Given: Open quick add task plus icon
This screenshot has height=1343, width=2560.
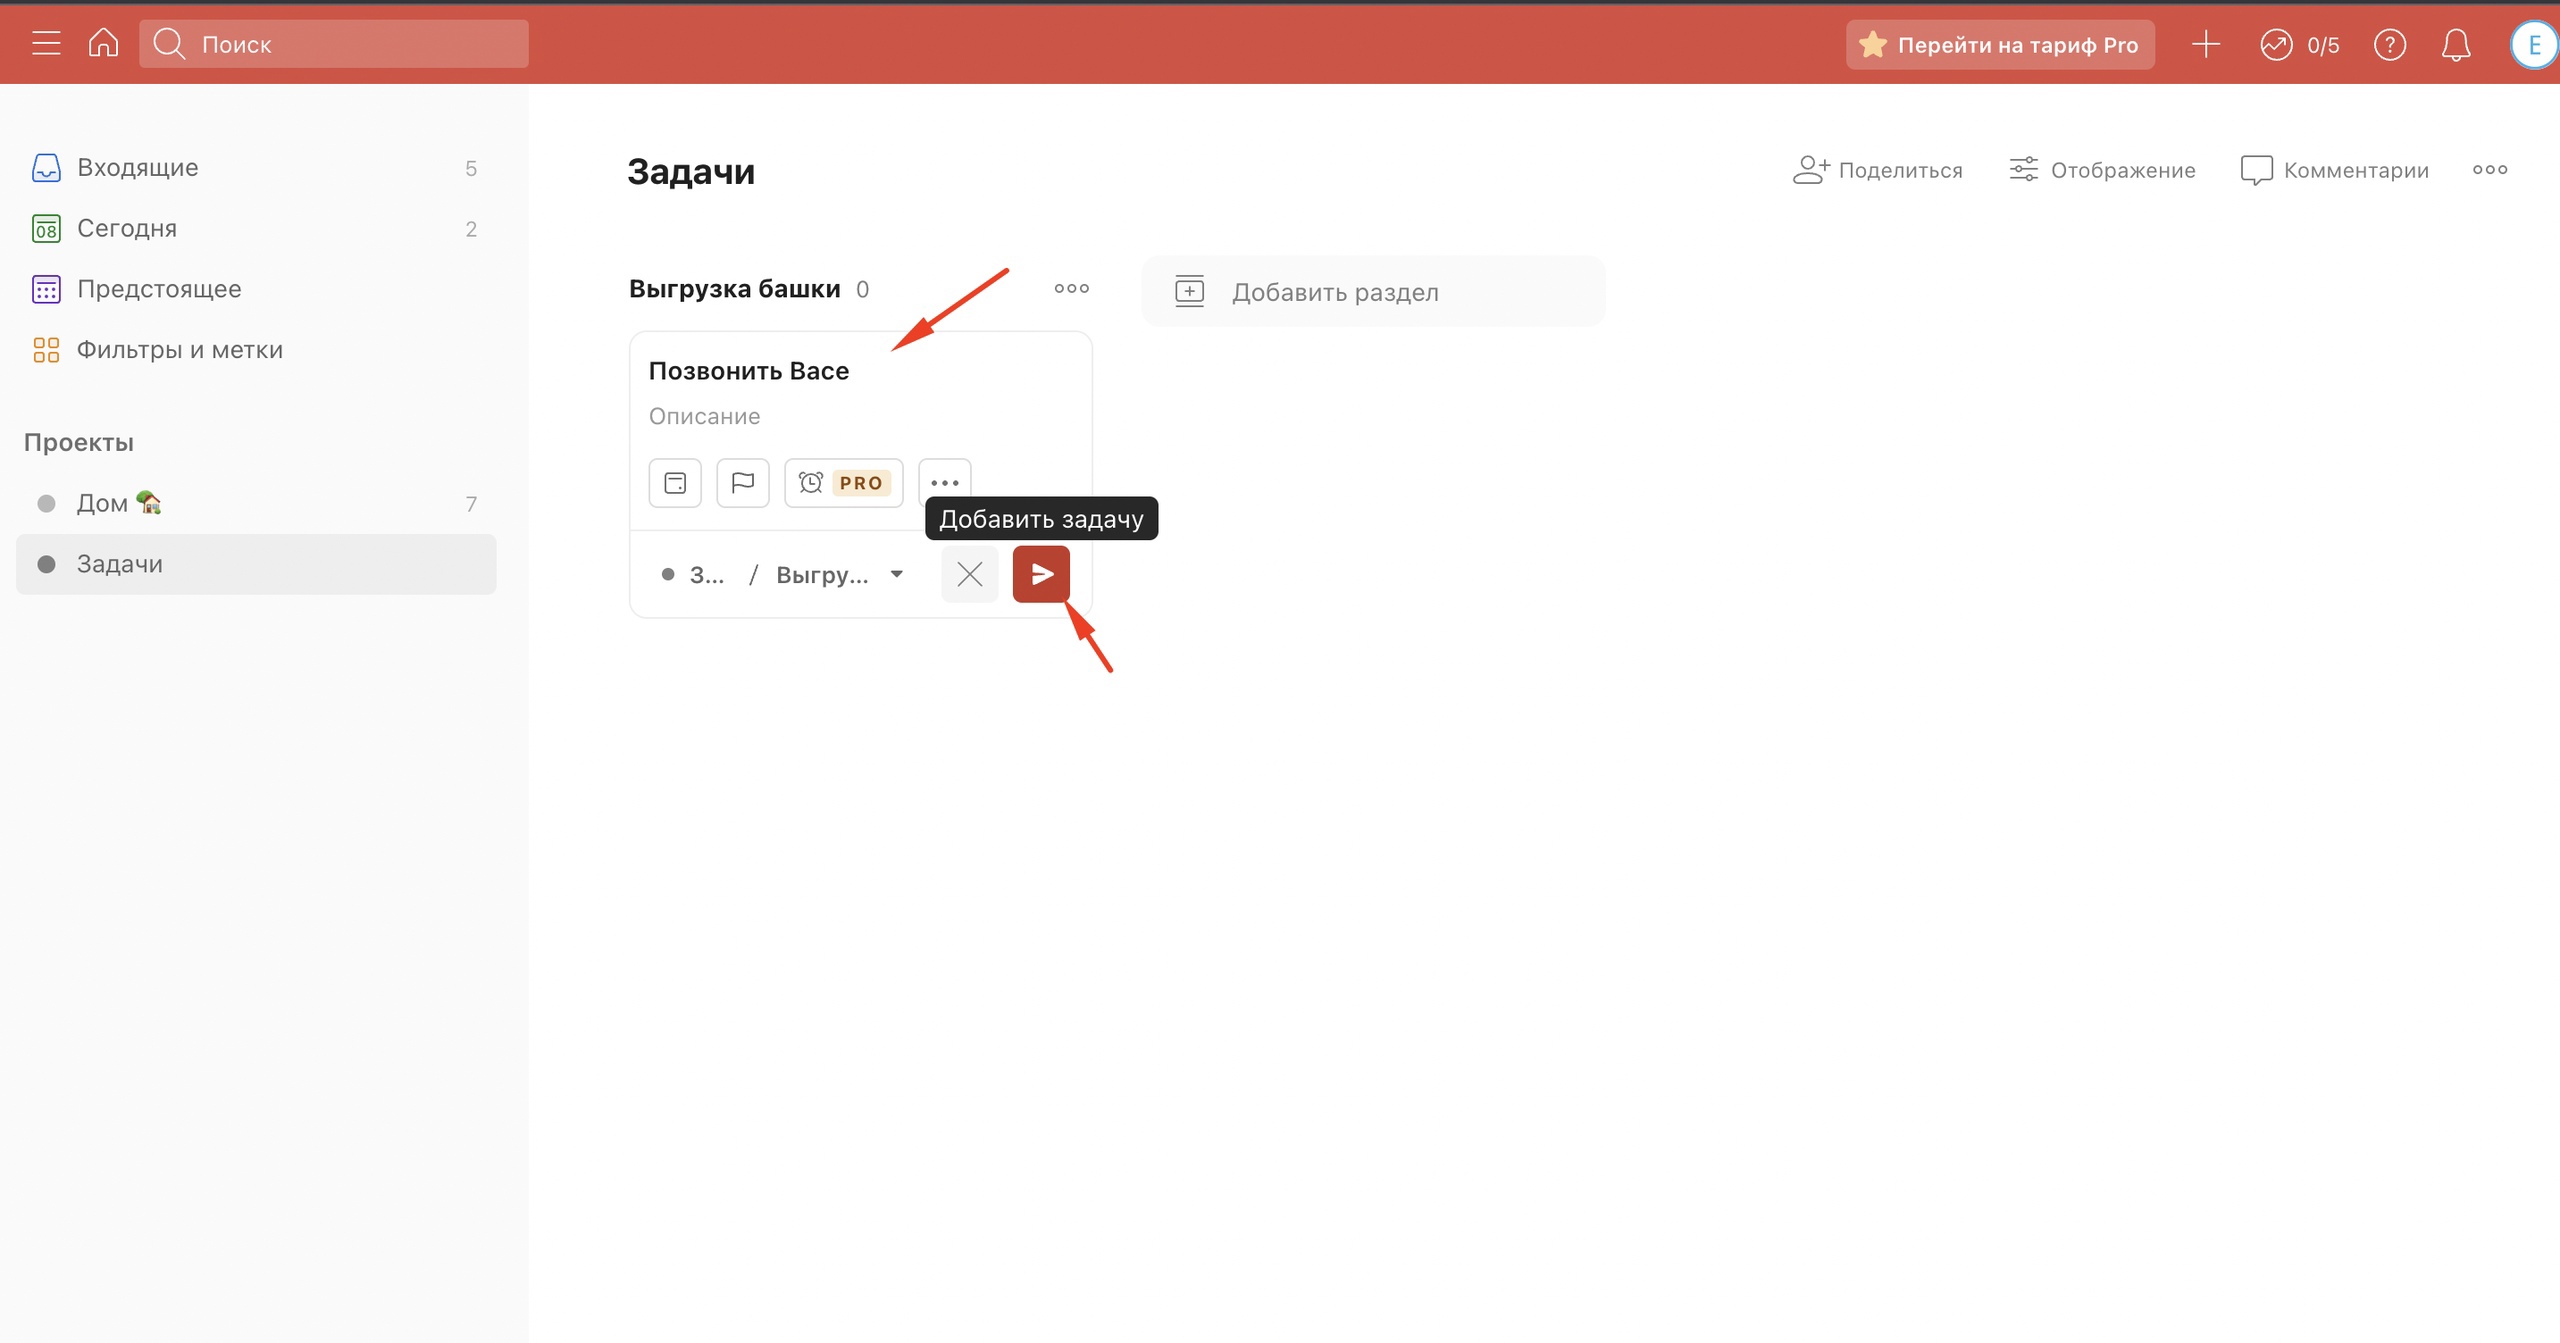Looking at the screenshot, I should pos(2206,44).
